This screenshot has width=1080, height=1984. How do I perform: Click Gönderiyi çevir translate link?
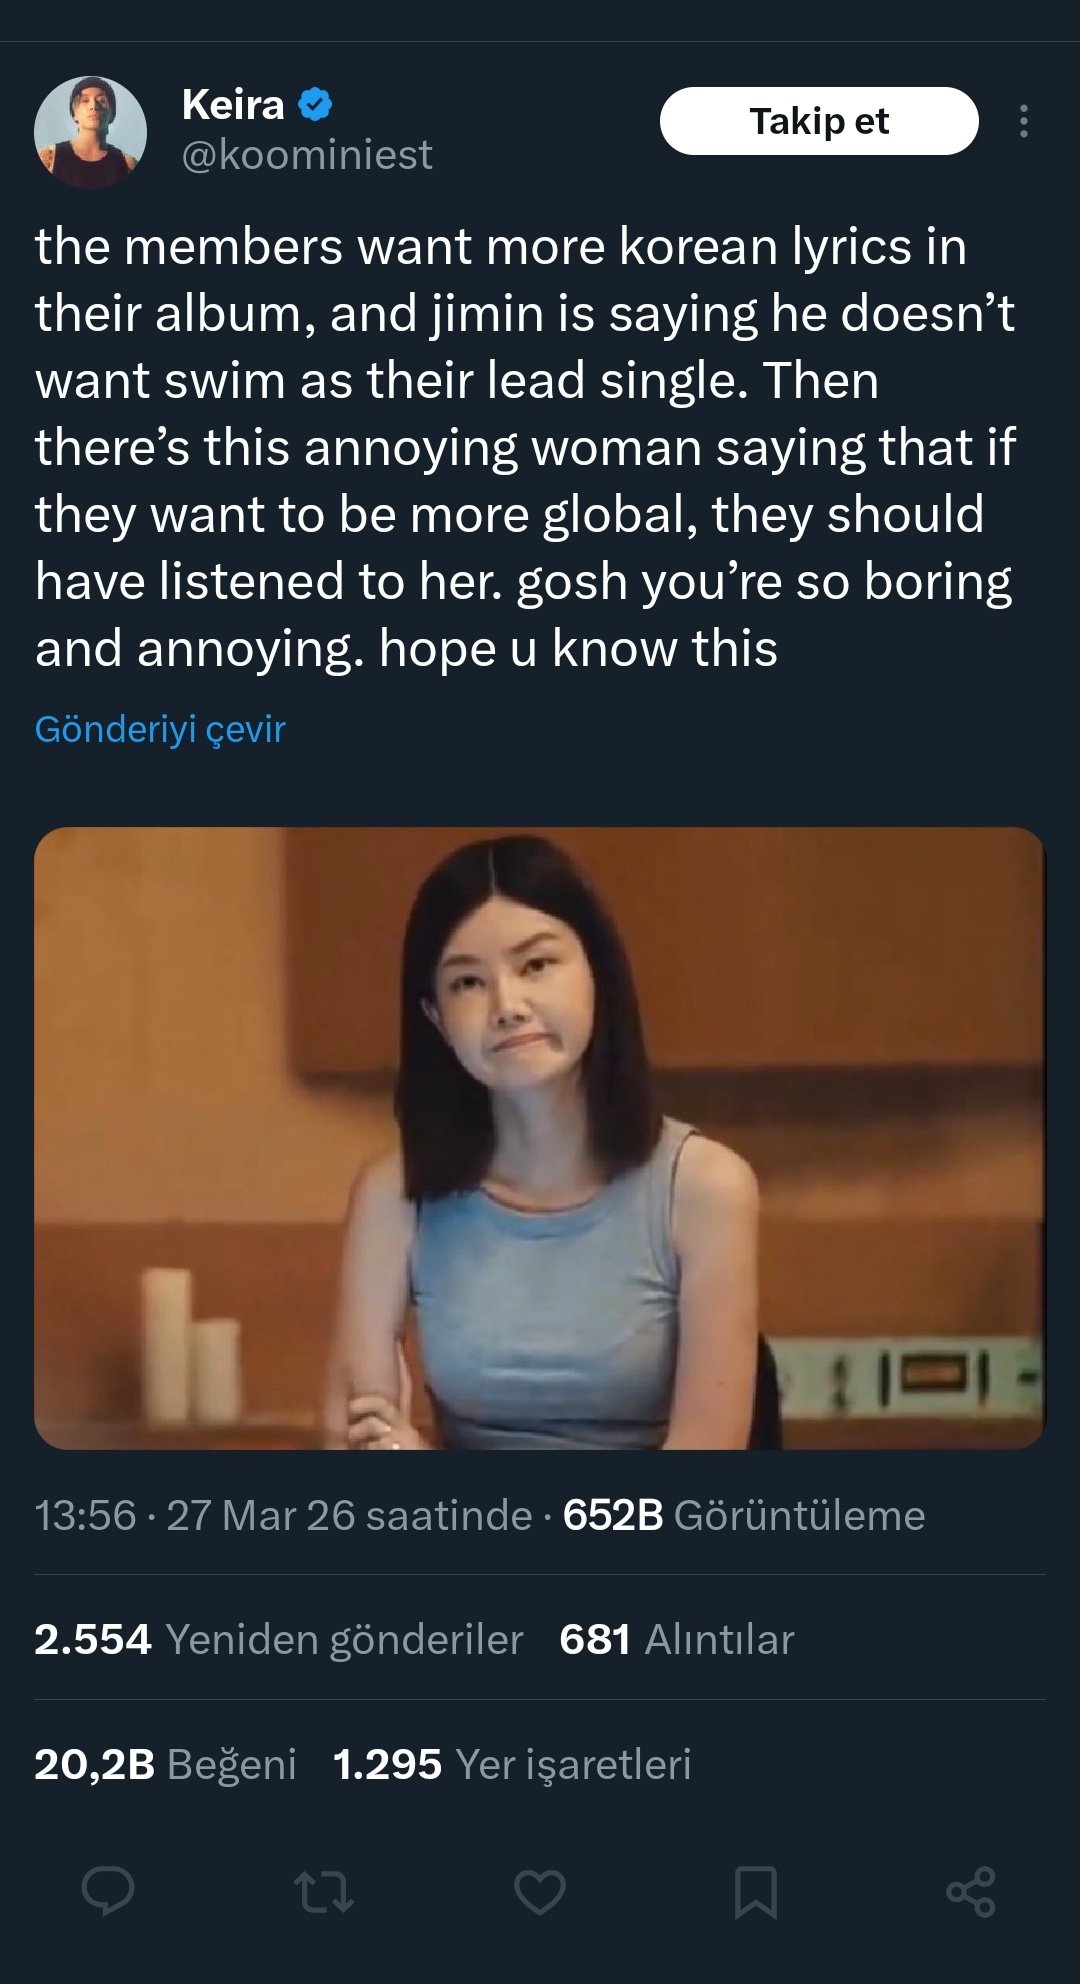click(160, 729)
